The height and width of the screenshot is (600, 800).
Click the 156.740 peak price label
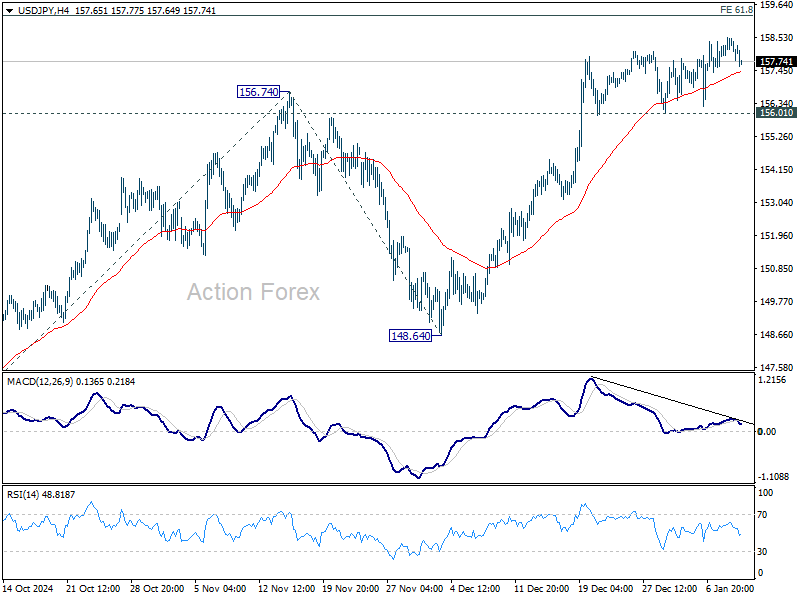pos(259,92)
